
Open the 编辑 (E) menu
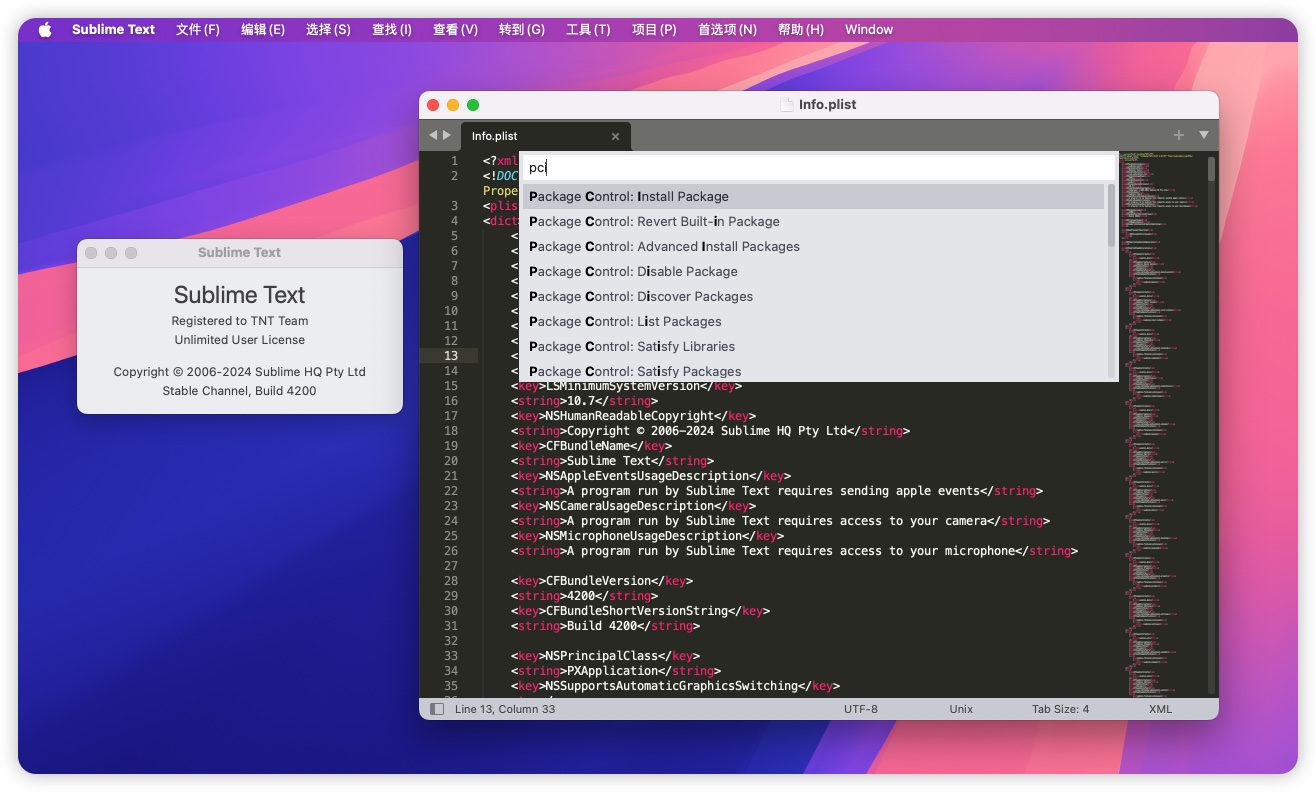pyautogui.click(x=263, y=29)
